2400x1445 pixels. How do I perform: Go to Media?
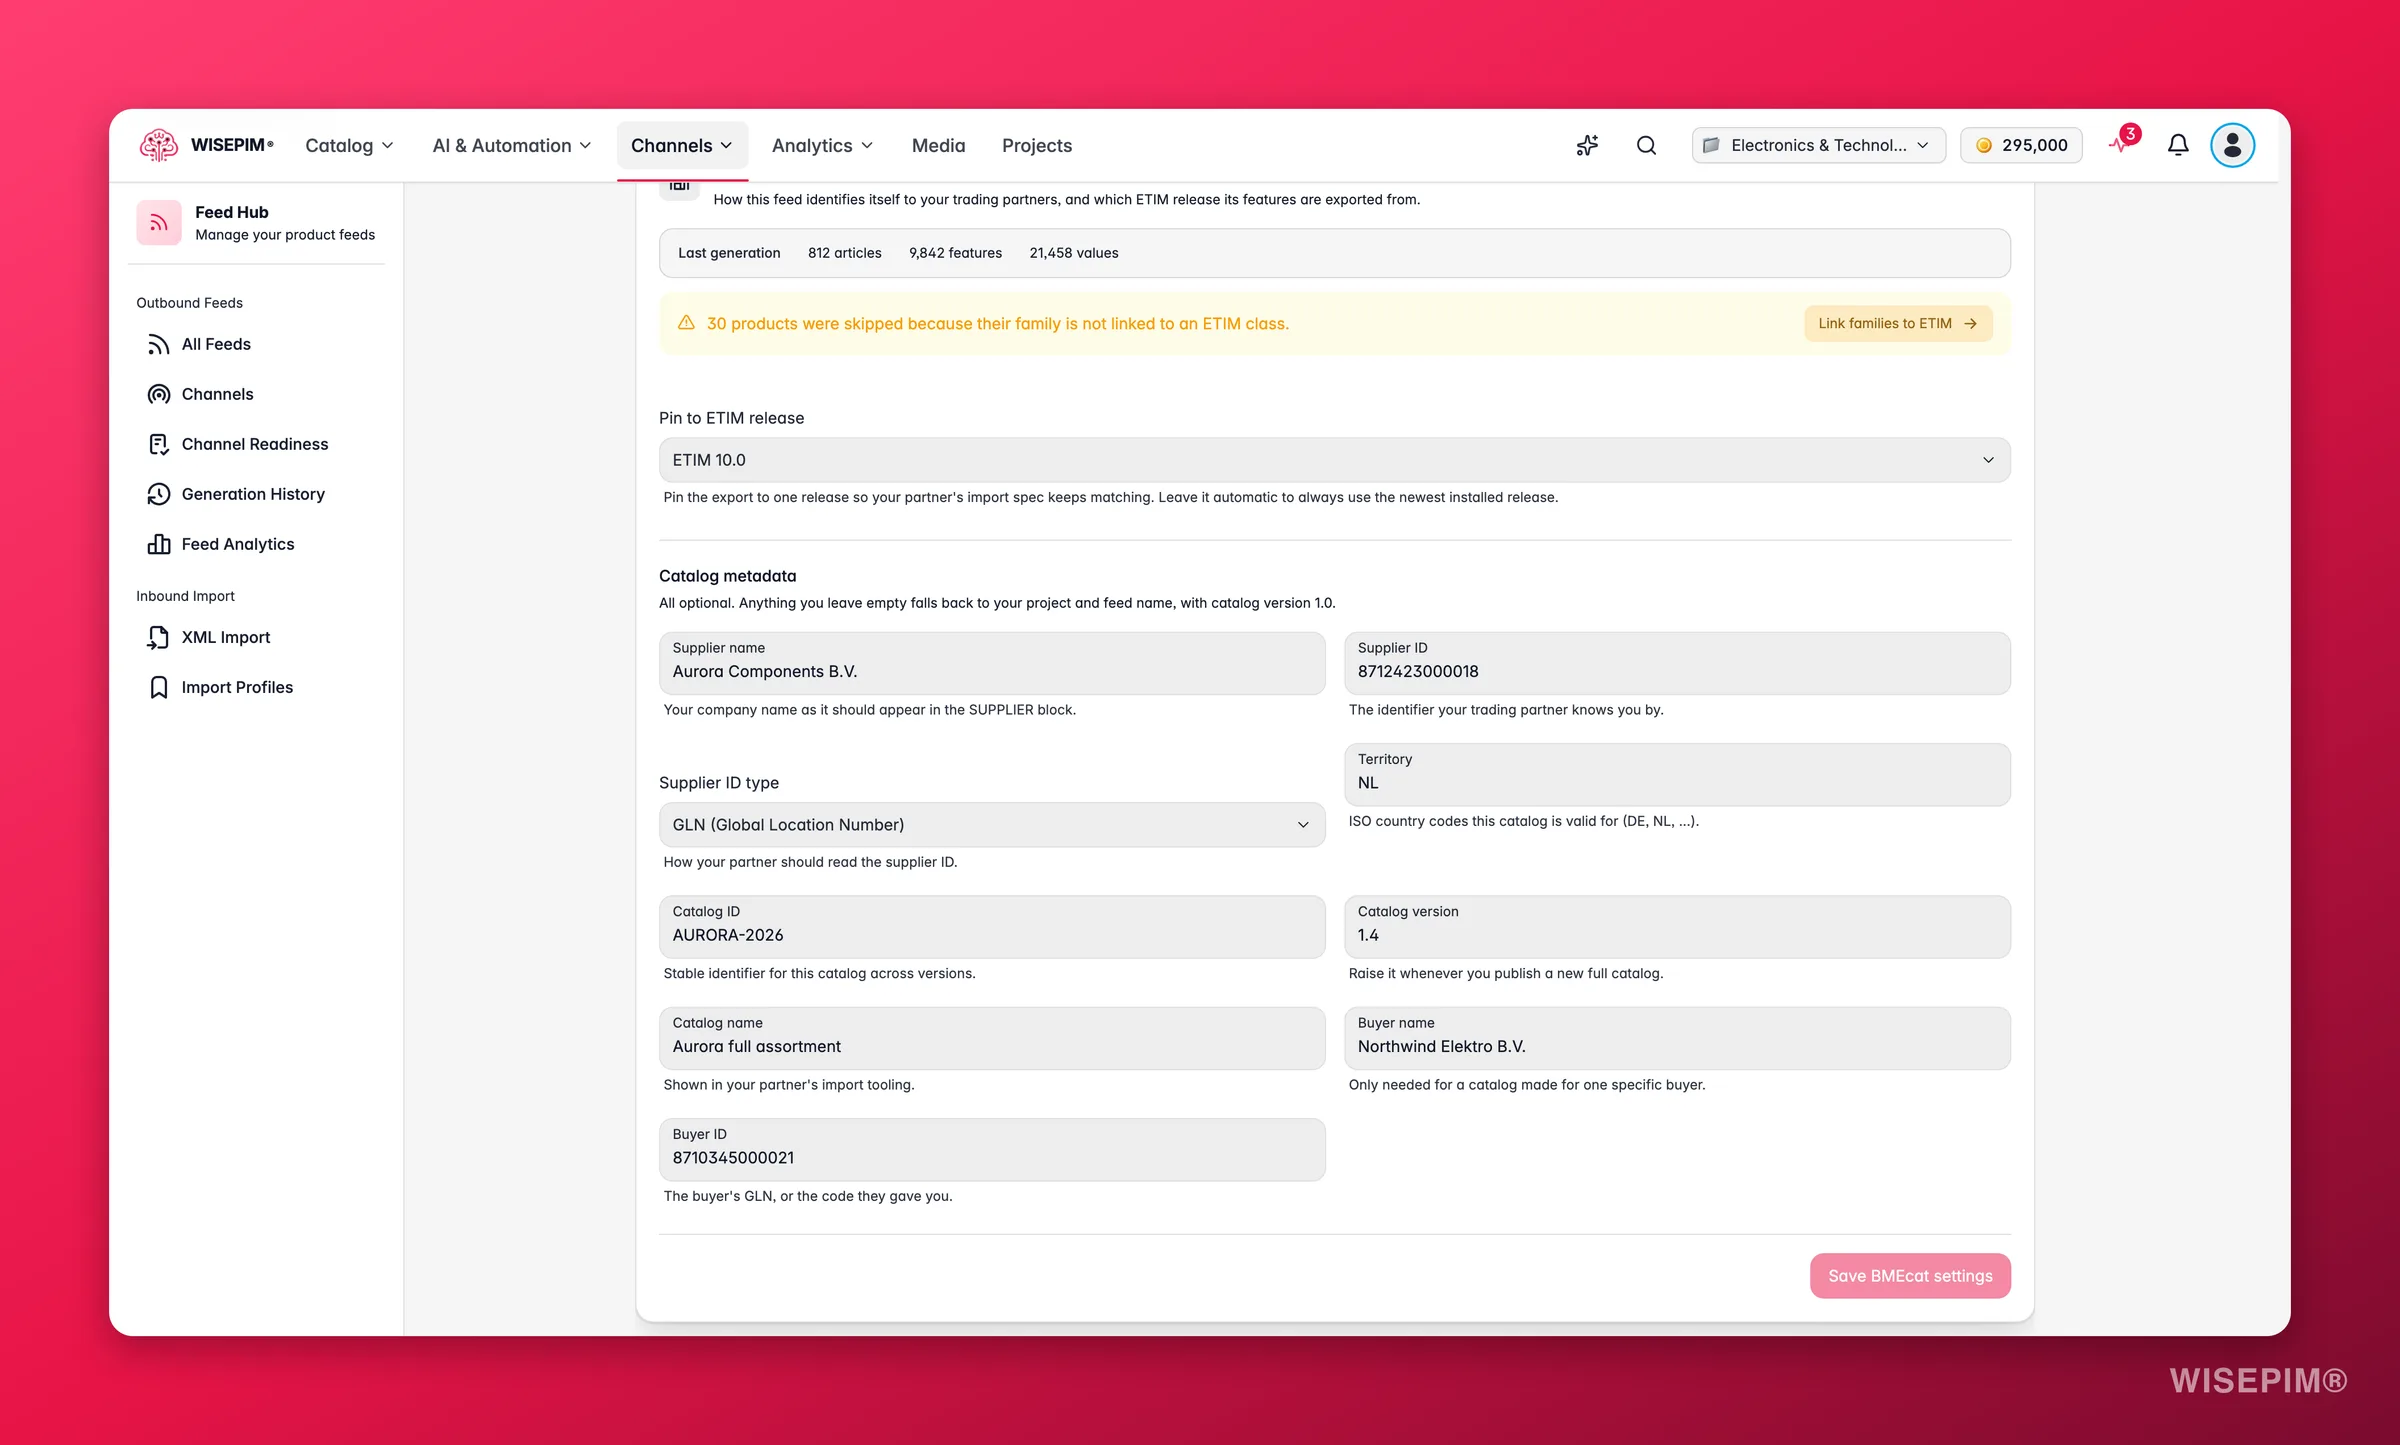click(x=938, y=145)
